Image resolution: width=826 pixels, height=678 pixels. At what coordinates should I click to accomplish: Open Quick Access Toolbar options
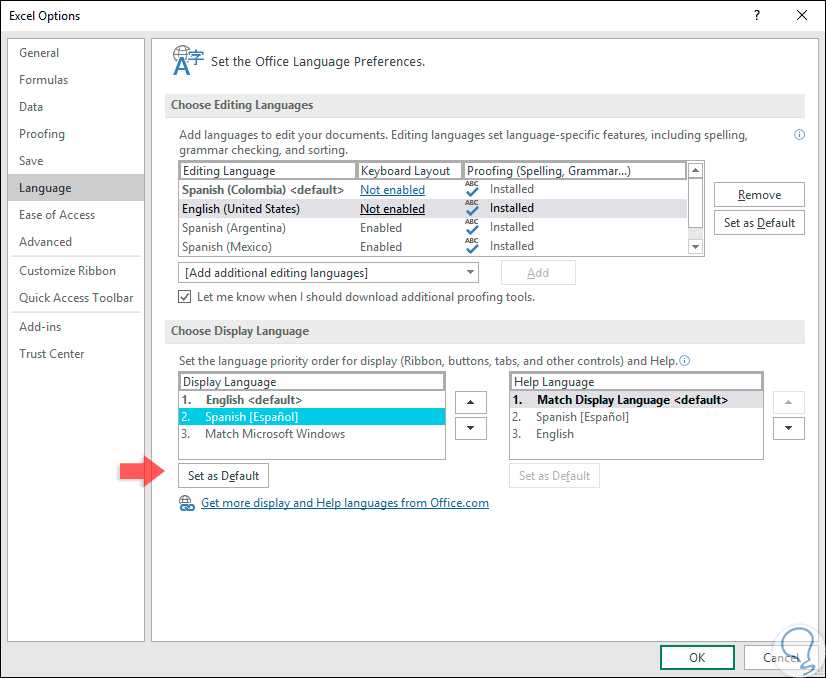tap(76, 298)
